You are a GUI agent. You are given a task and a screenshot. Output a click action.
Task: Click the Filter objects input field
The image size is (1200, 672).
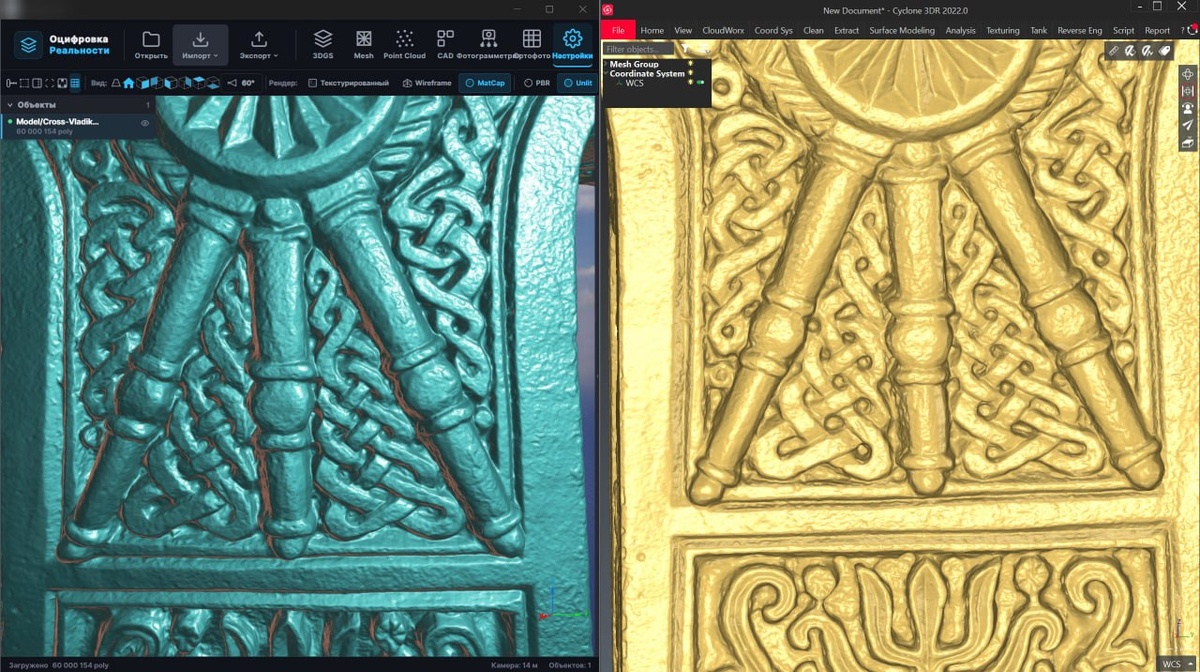pos(638,48)
